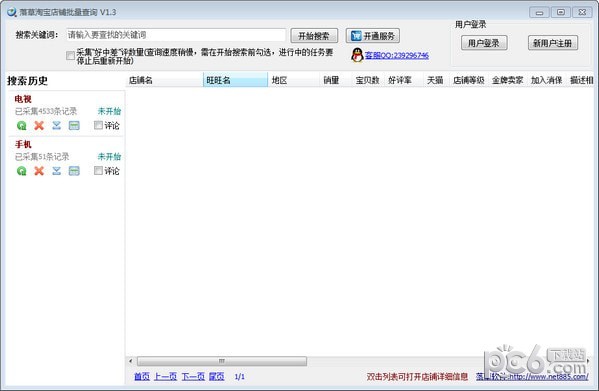Sort by the 加入消保 column header
The width and height of the screenshot is (599, 391).
546,80
